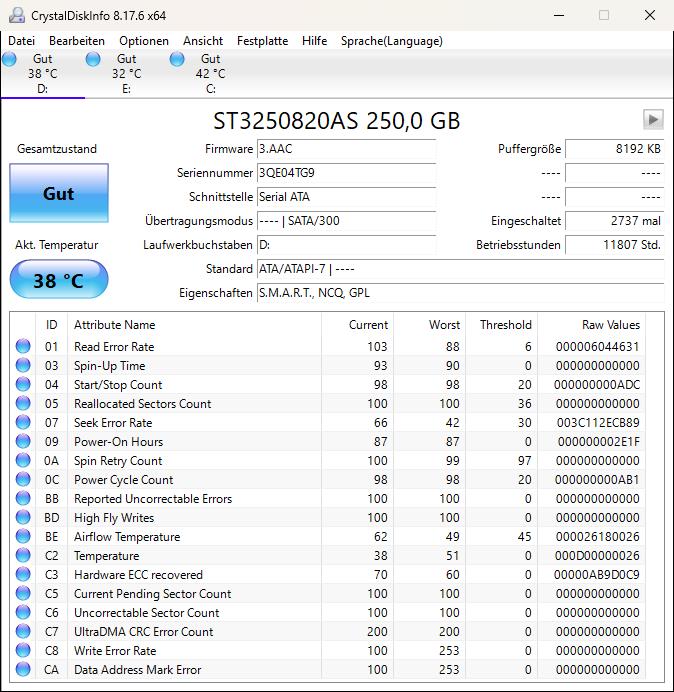
Task: Click the Laufwerkbuchstaben field D:
Action: click(346, 245)
